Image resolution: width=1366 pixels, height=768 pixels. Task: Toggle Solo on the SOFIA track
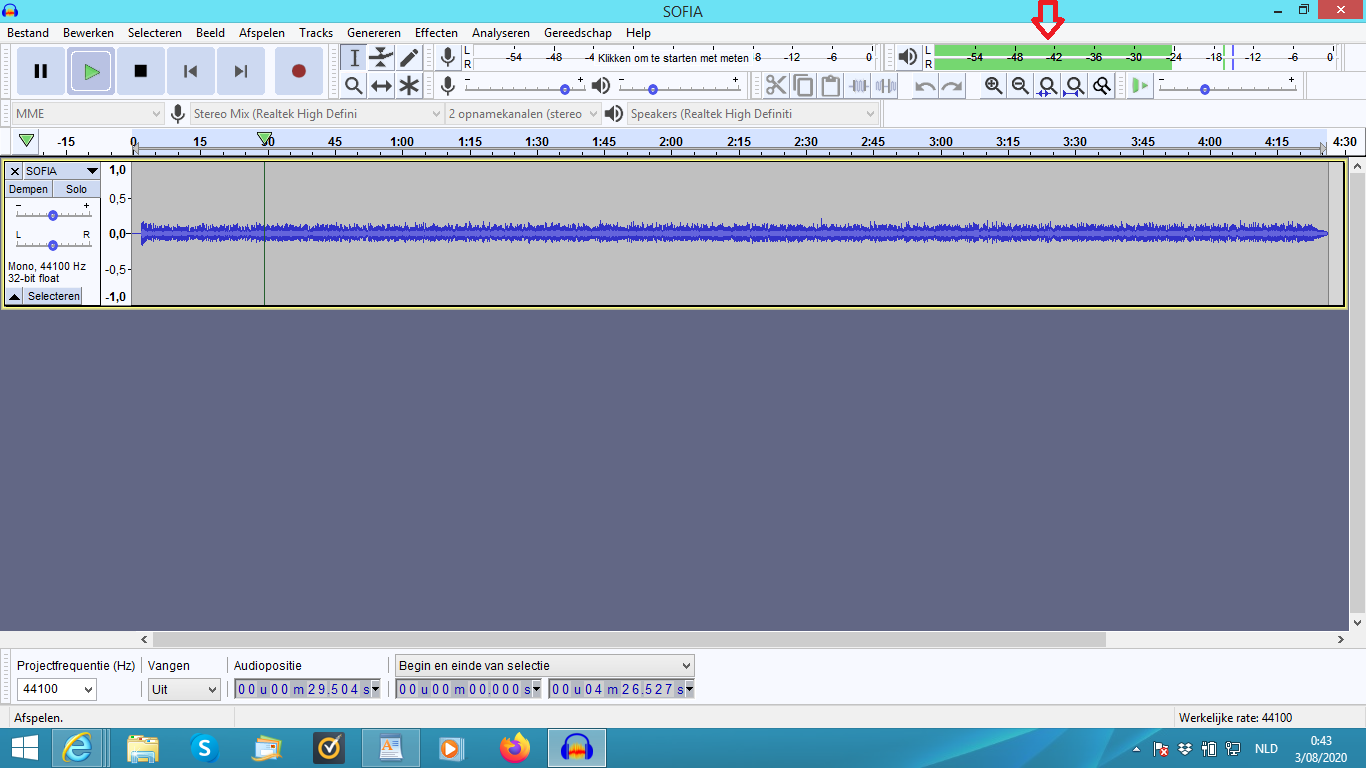coord(76,189)
